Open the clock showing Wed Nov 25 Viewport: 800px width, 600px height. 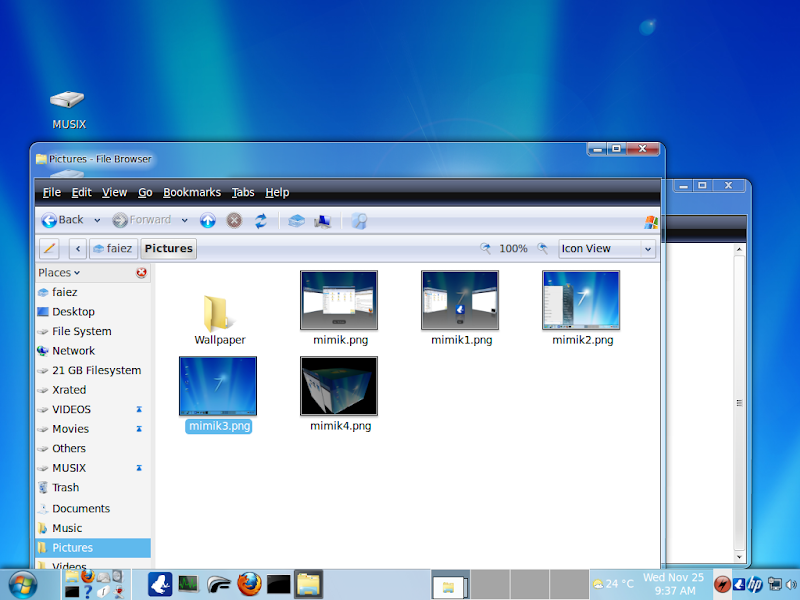(673, 584)
